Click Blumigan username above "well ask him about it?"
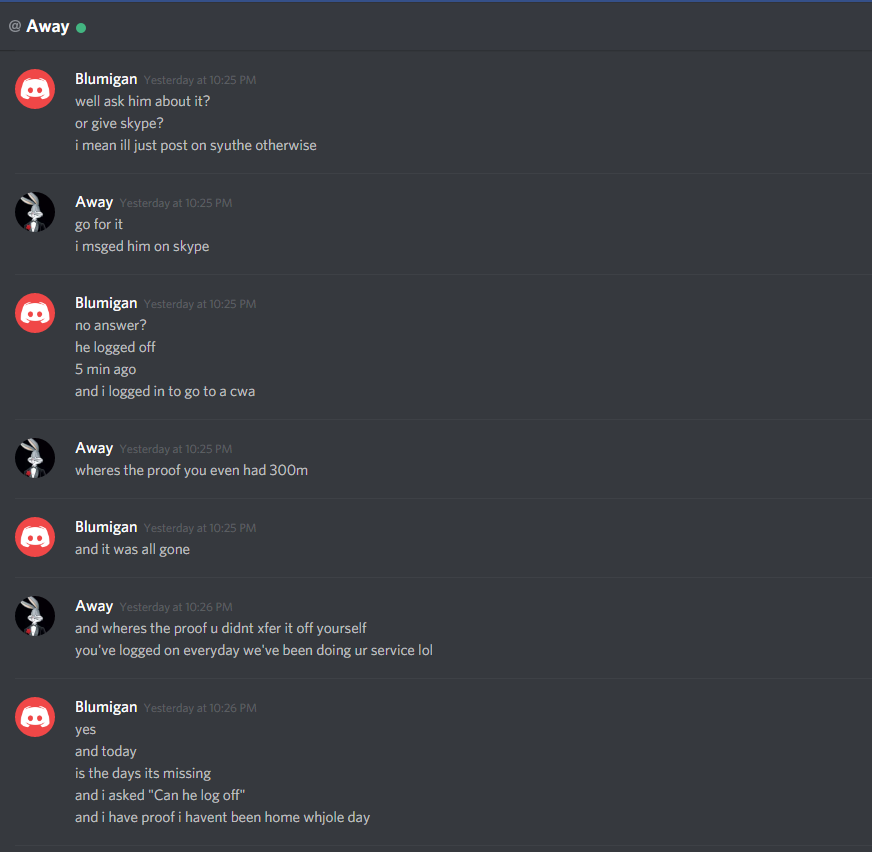Screen dimensions: 872x852 pyautogui.click(x=106, y=79)
